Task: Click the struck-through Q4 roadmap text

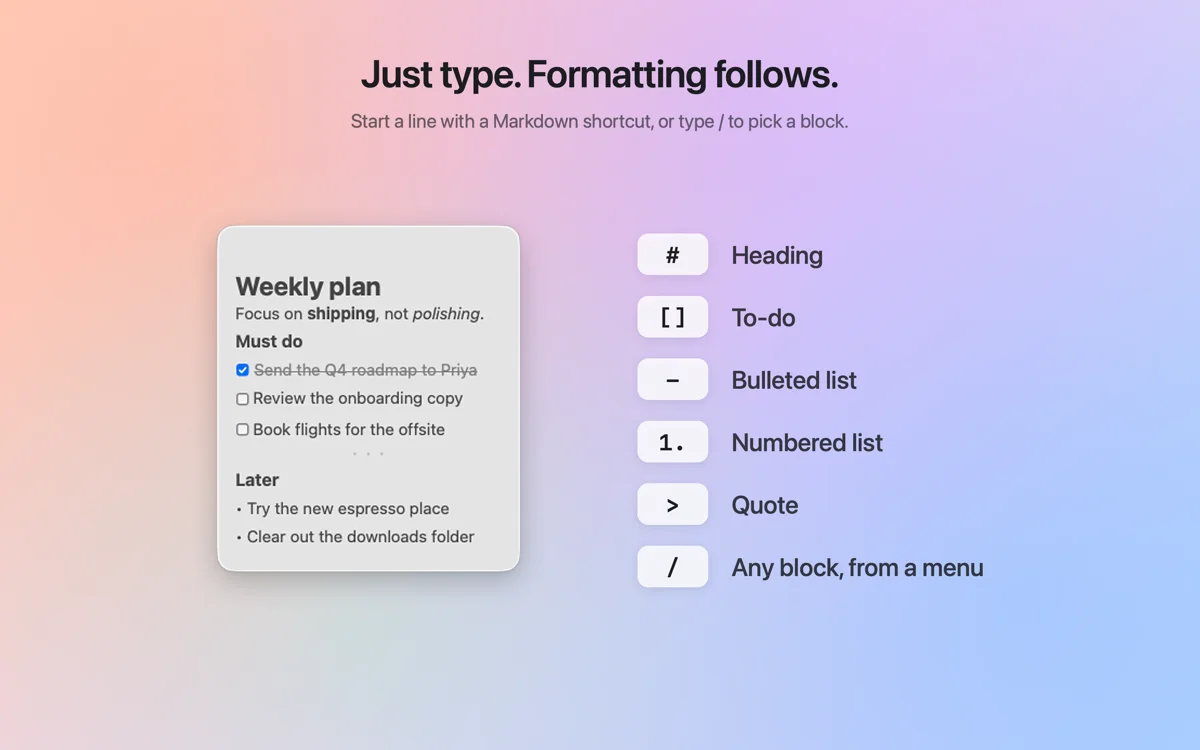Action: (x=365, y=370)
